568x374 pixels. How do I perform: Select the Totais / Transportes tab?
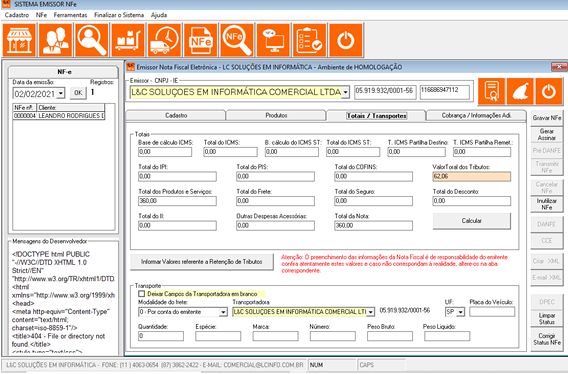(376, 116)
